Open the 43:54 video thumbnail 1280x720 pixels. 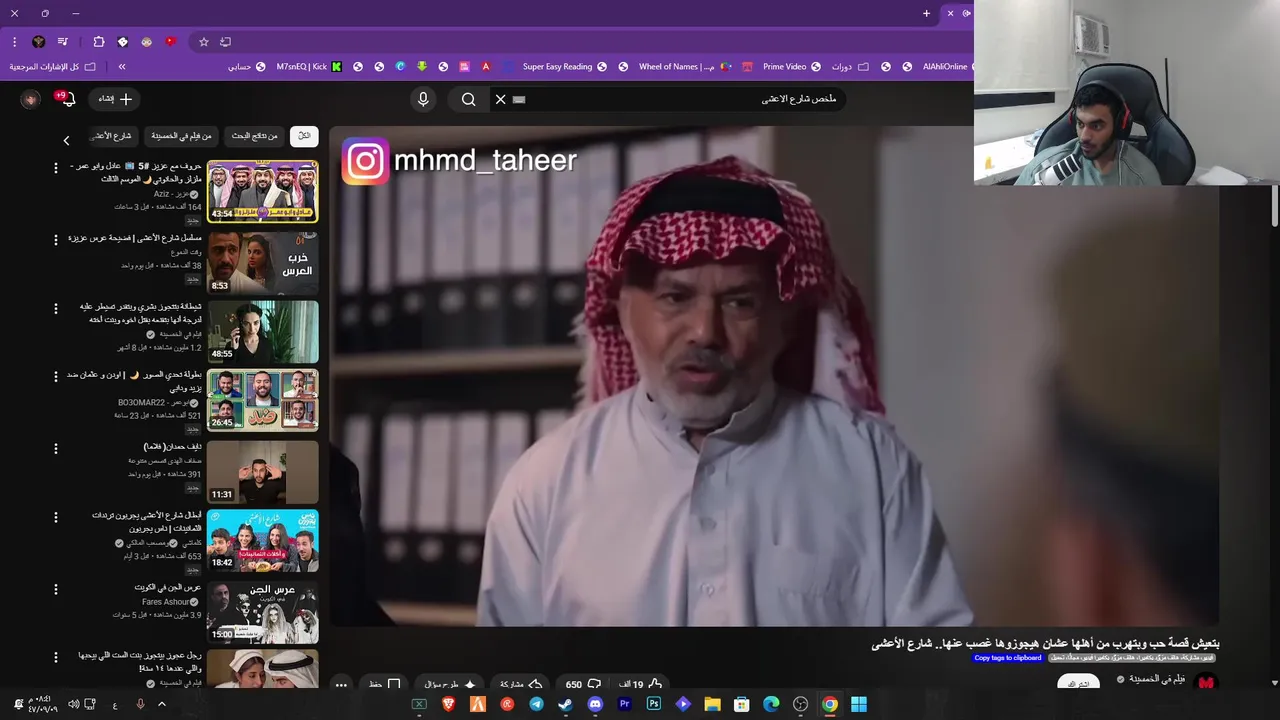point(263,191)
